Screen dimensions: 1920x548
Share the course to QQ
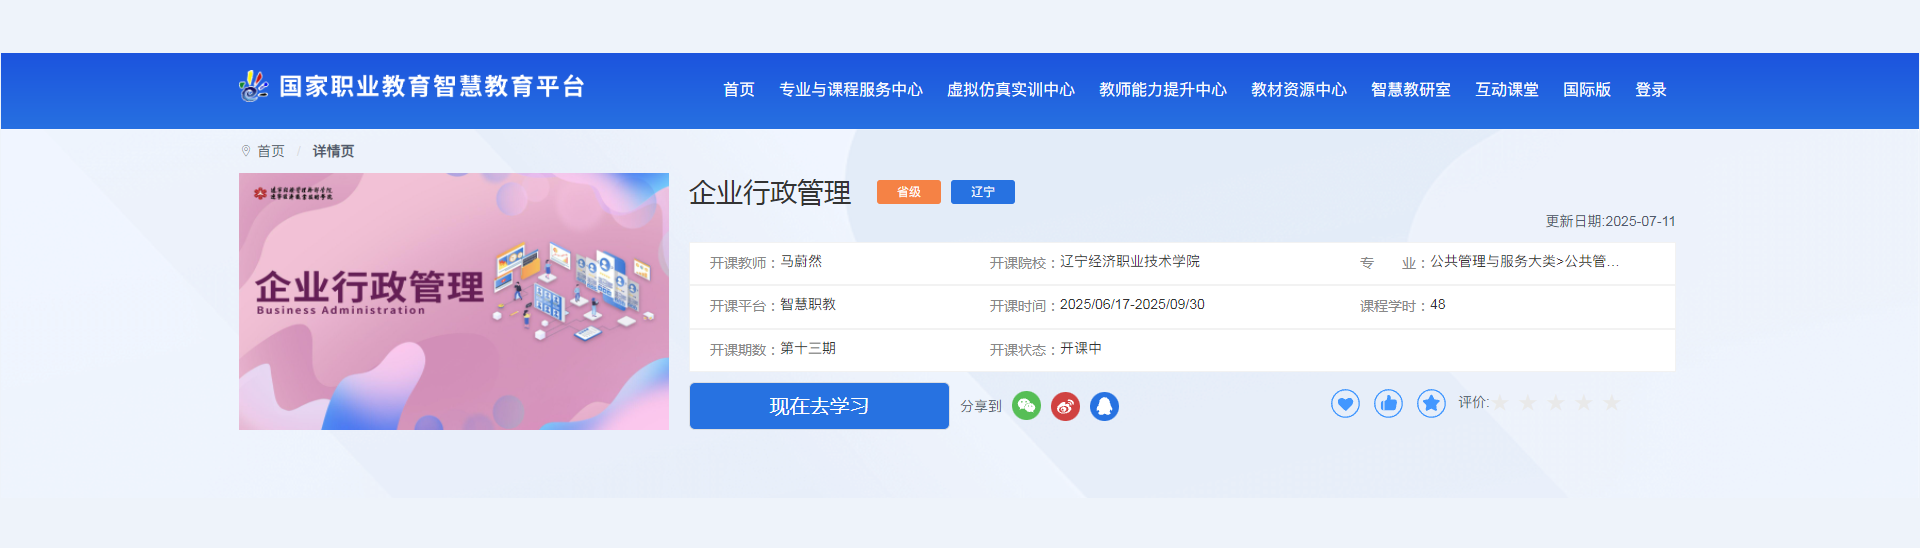[1104, 406]
